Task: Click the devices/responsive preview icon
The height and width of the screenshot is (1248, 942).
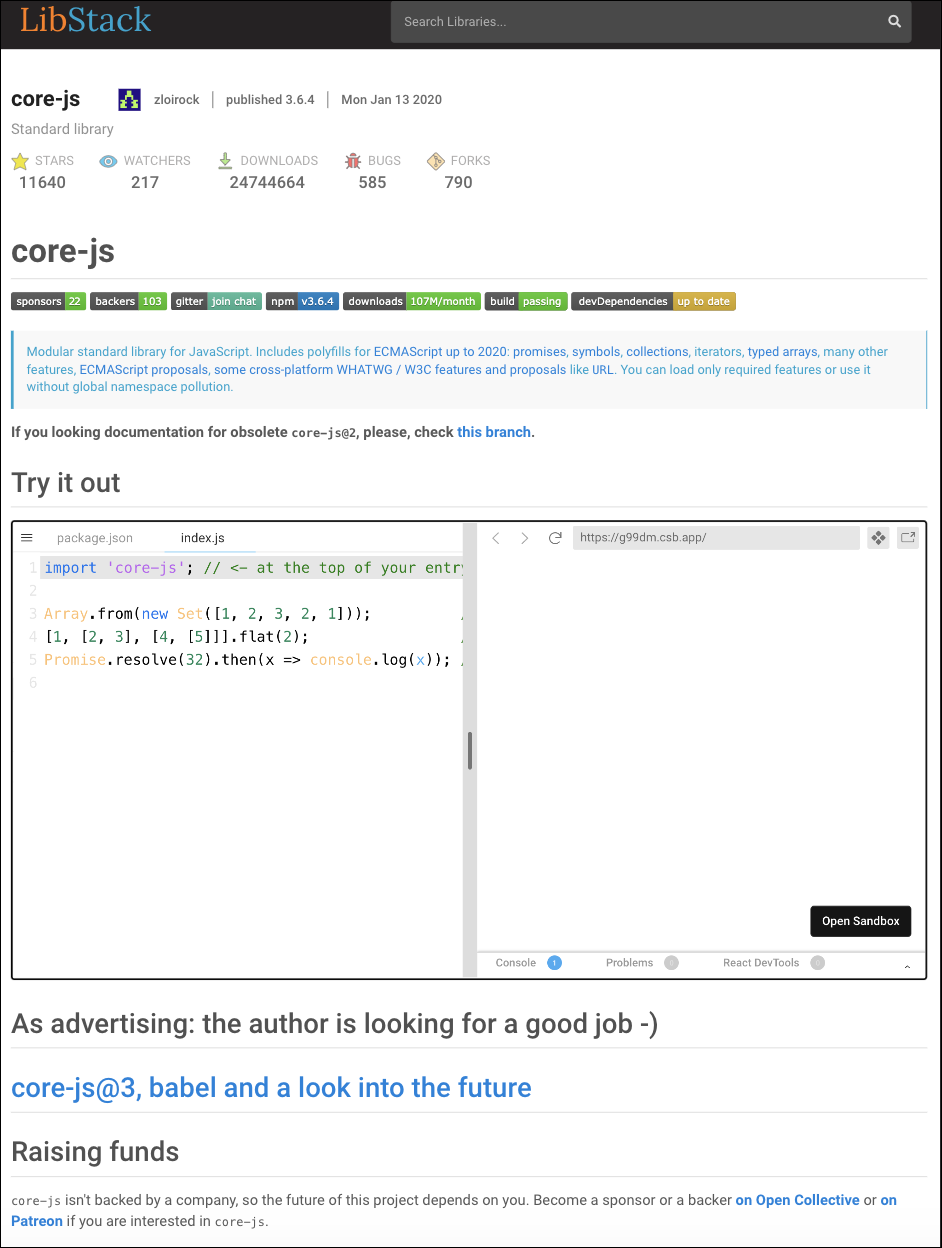Action: 878,537
